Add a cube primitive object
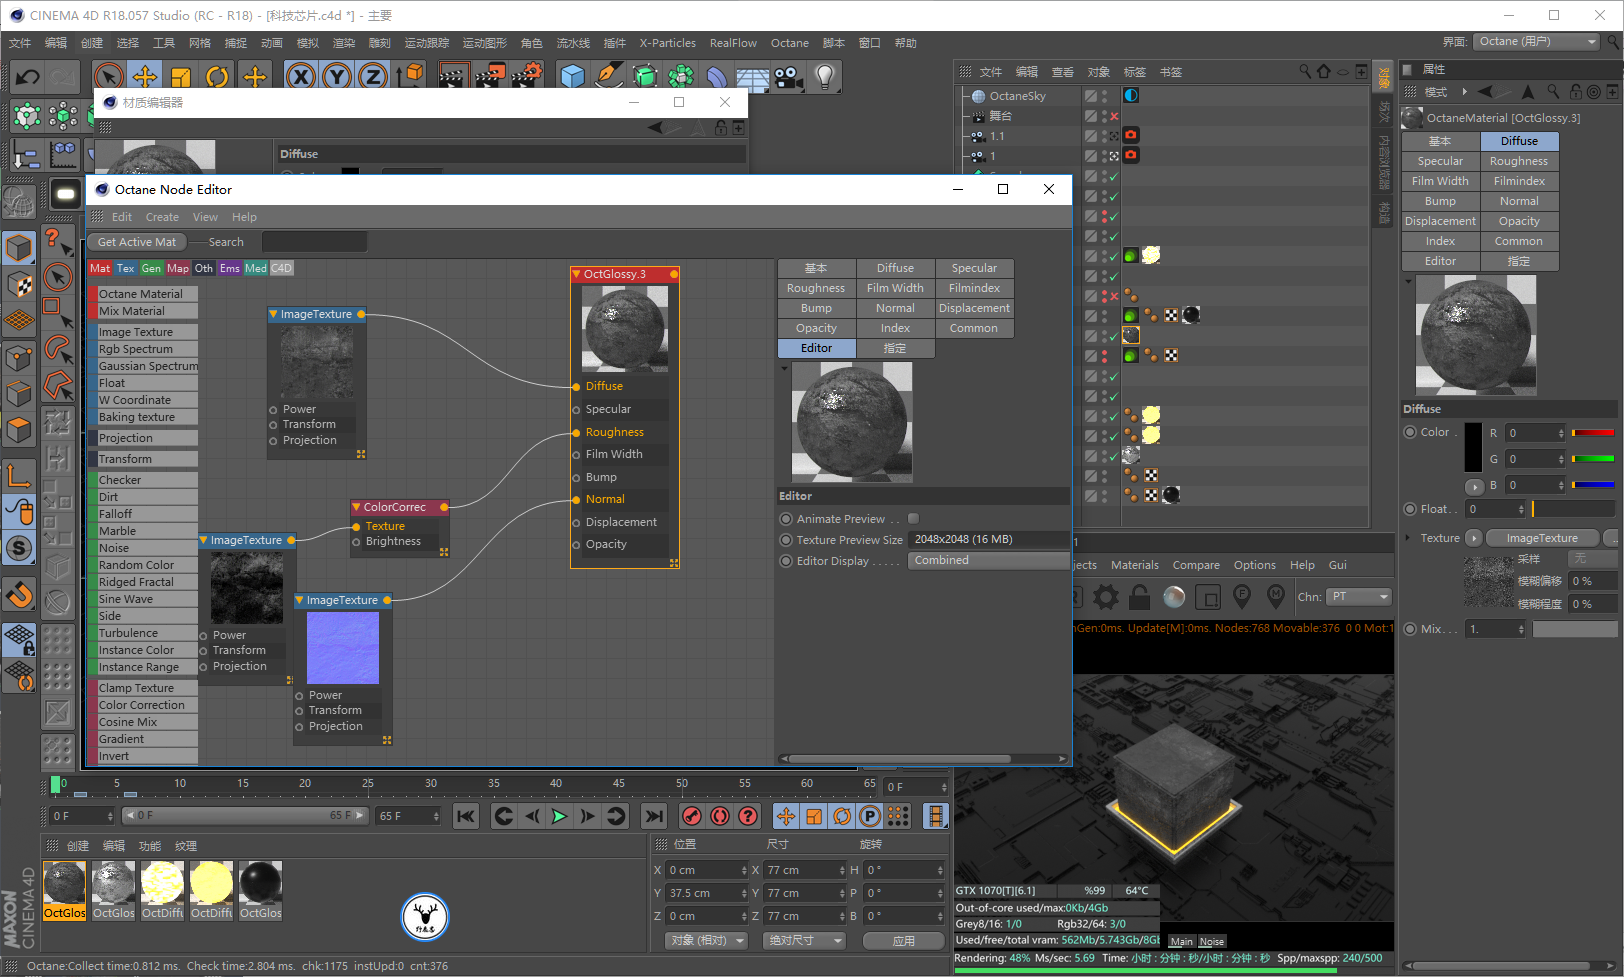 (x=573, y=77)
